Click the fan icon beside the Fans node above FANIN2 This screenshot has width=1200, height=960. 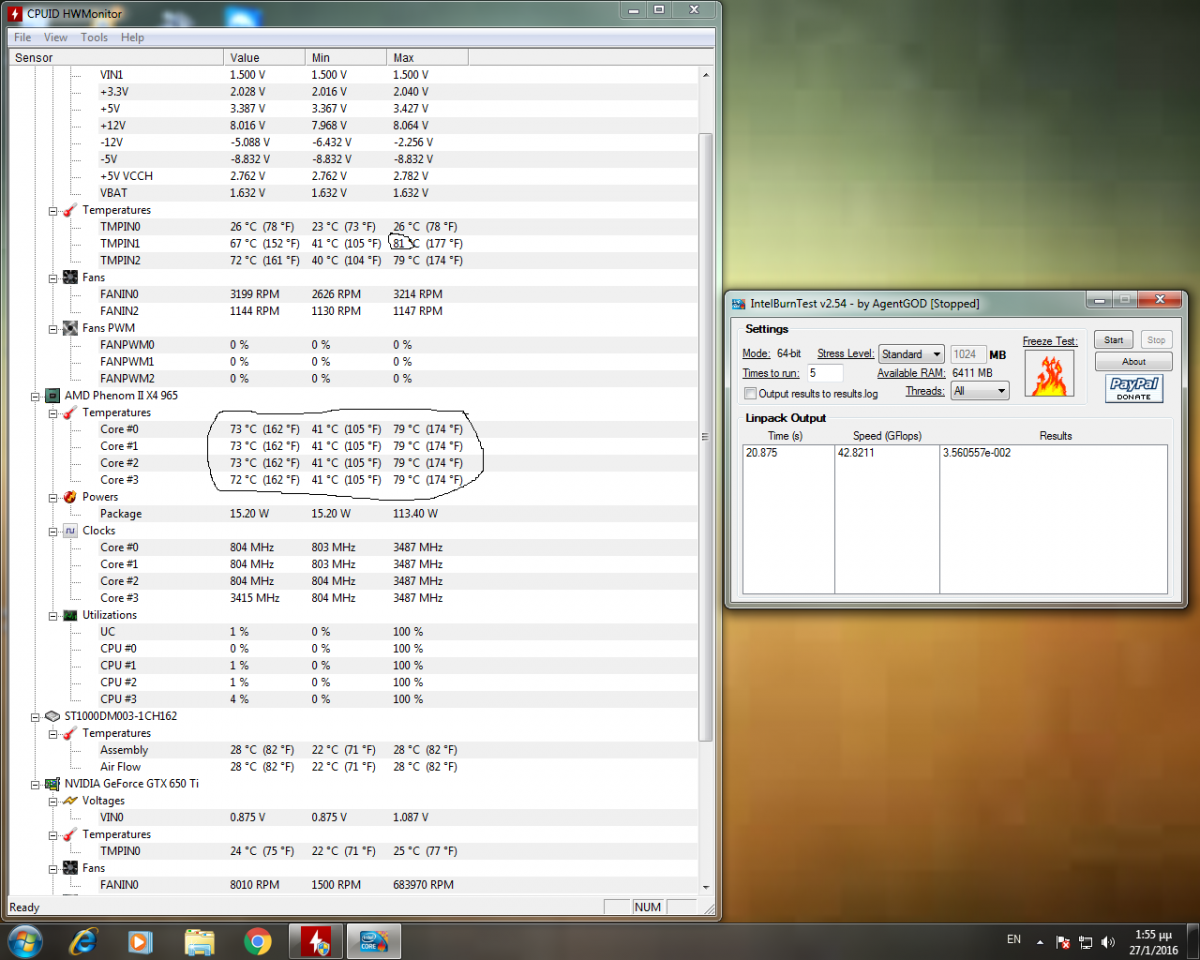tap(70, 277)
